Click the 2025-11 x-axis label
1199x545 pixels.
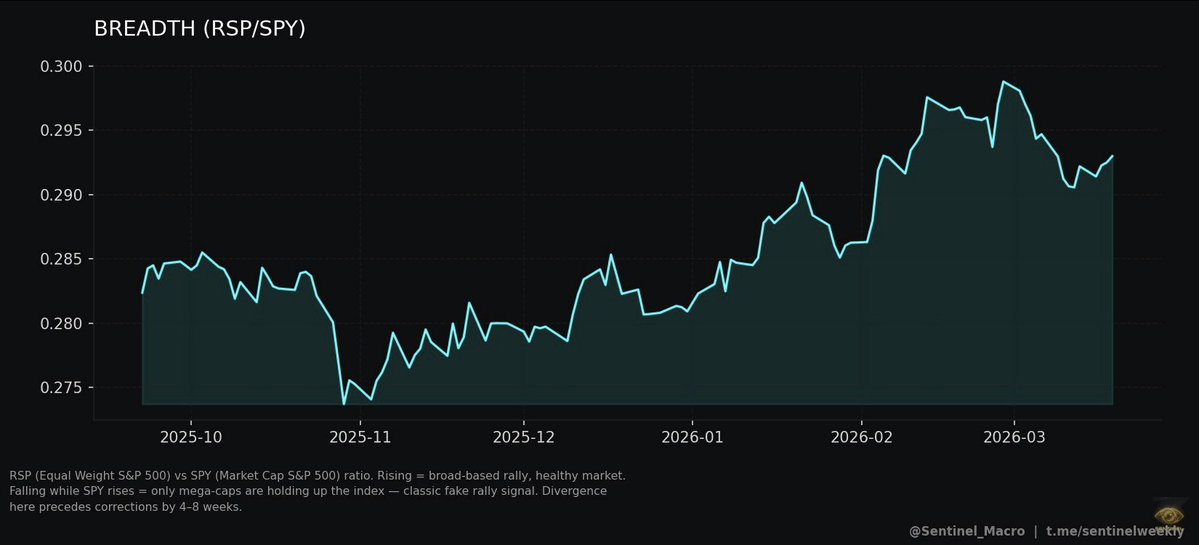[360, 437]
